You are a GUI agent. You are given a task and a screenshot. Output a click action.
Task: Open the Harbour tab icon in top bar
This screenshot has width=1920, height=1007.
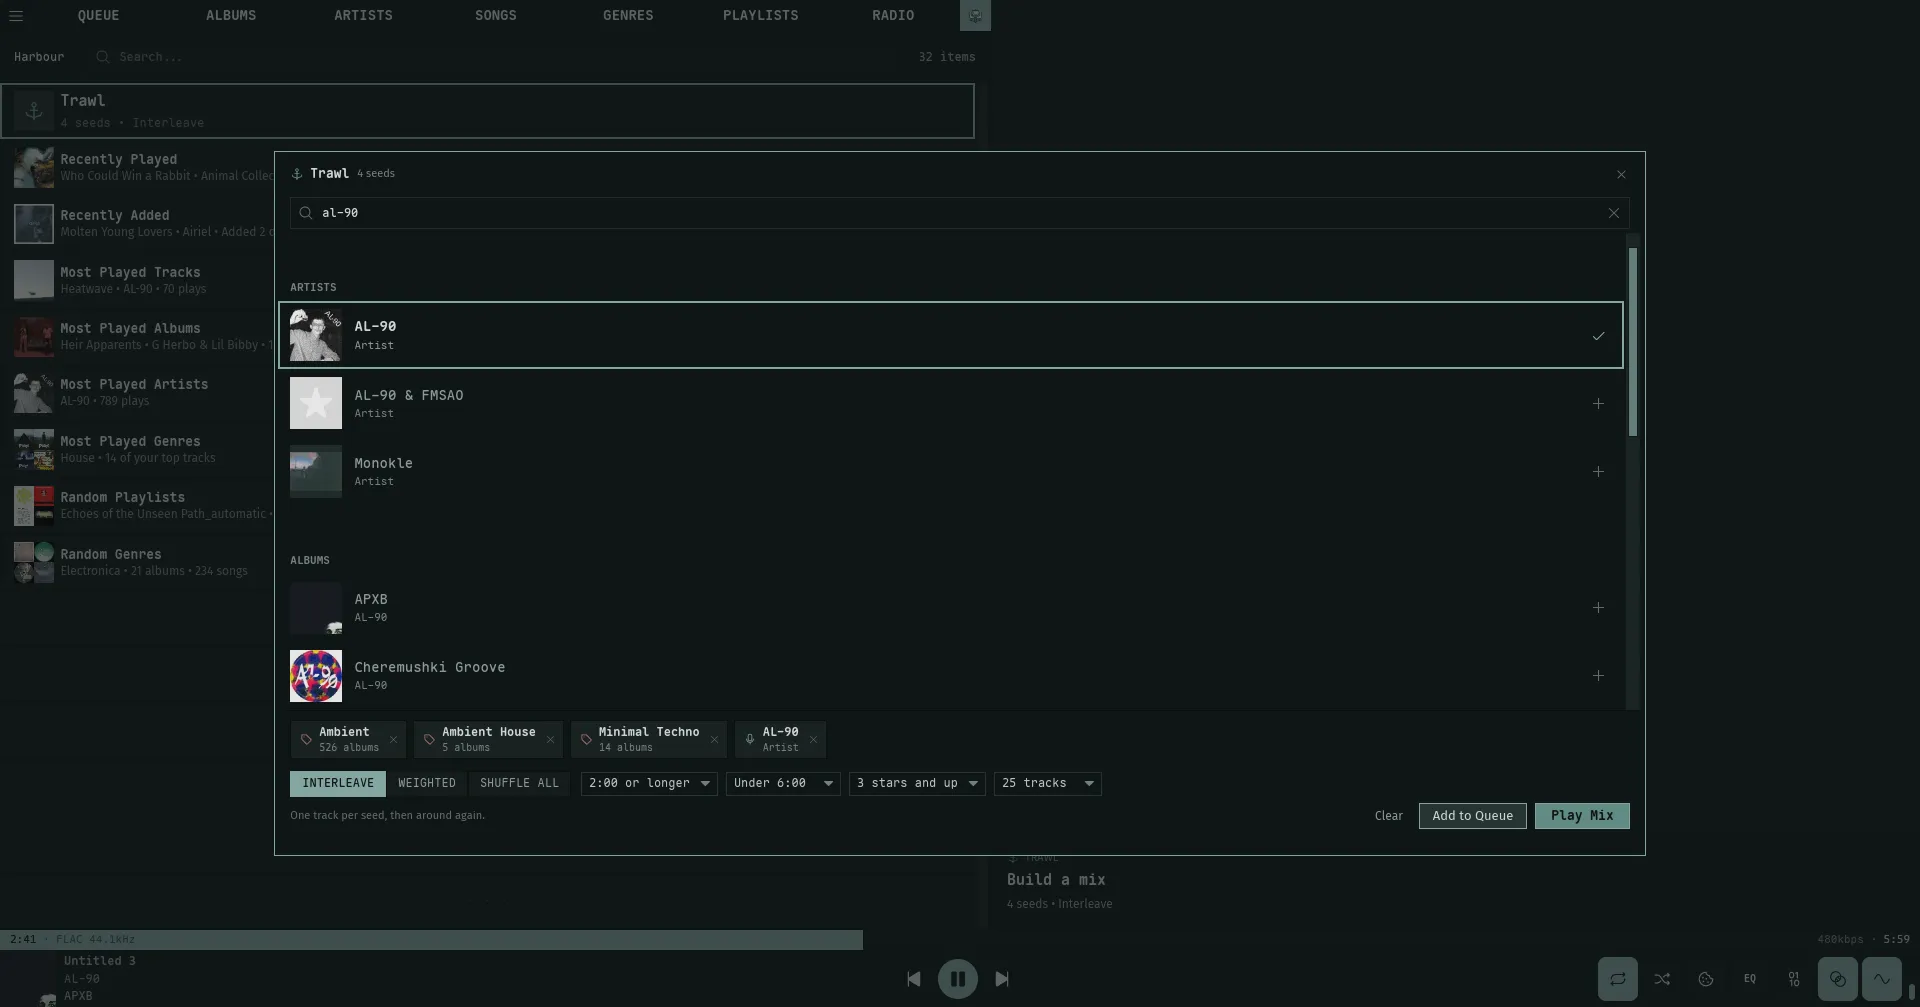coord(975,15)
